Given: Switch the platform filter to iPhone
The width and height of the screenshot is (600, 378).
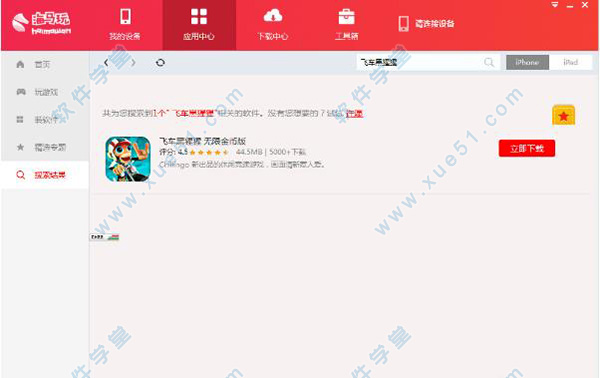Looking at the screenshot, I should pyautogui.click(x=527, y=62).
